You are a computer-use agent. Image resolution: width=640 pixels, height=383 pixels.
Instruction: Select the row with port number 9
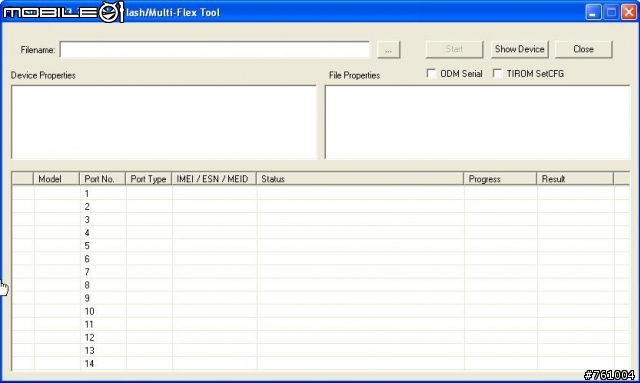[321, 298]
